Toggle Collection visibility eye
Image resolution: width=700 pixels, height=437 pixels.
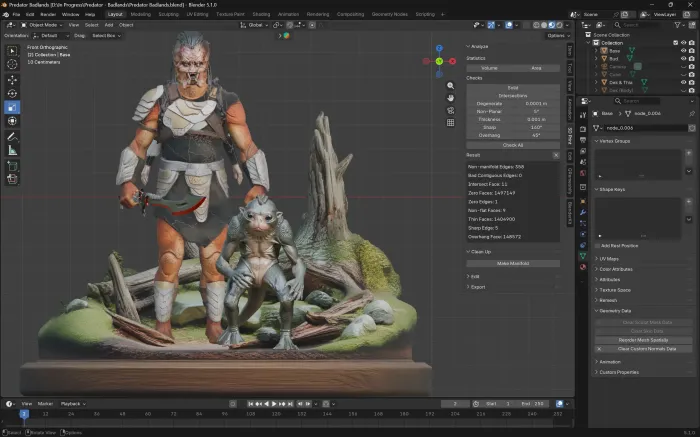683,43
